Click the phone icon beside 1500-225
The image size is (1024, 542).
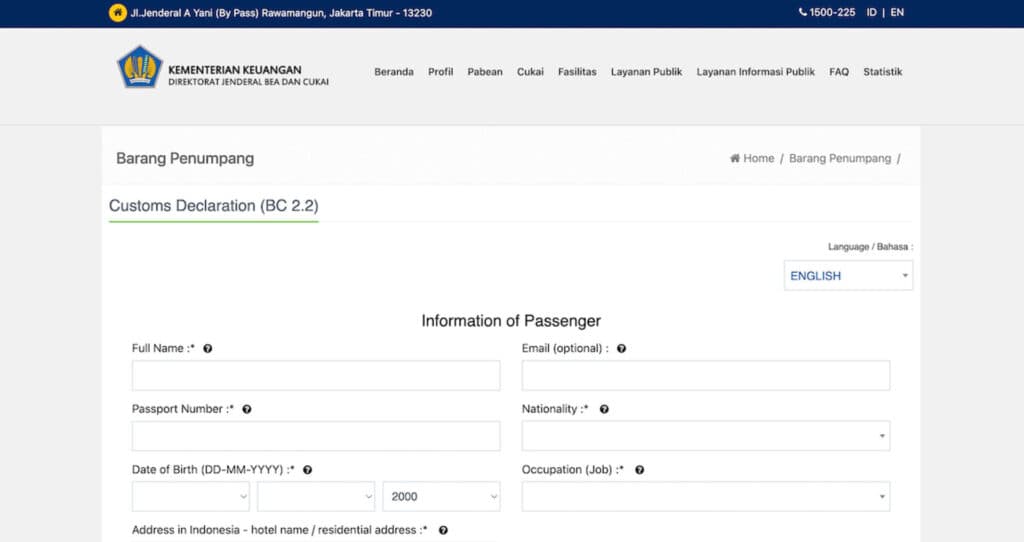tap(803, 12)
